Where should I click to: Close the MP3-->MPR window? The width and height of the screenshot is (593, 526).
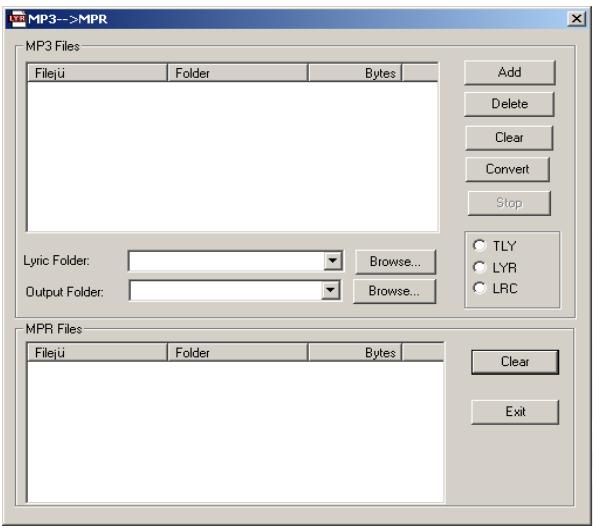coord(576,19)
